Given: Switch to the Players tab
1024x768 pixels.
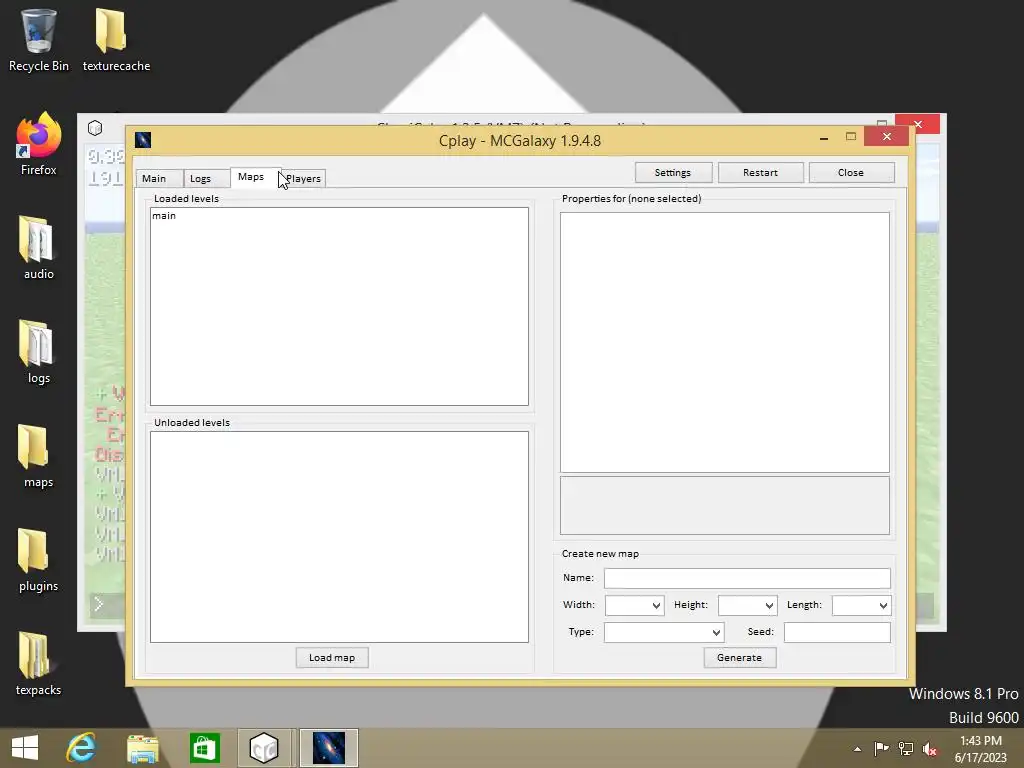Looking at the screenshot, I should pyautogui.click(x=304, y=178).
